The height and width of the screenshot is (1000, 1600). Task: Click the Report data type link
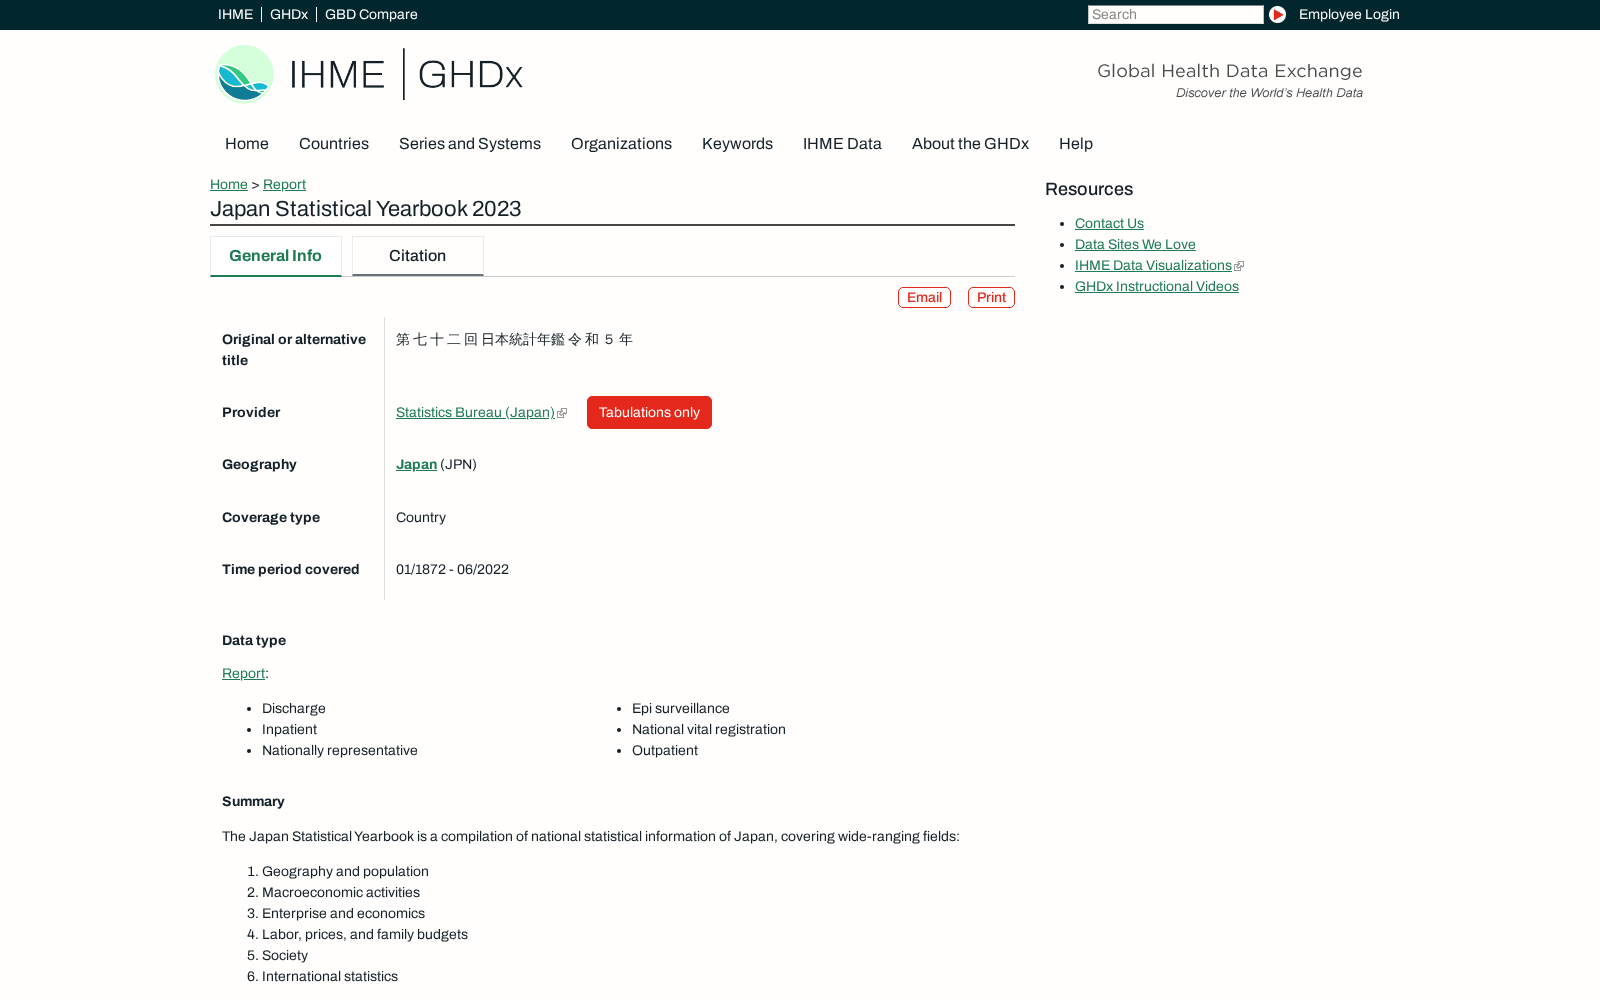243,674
